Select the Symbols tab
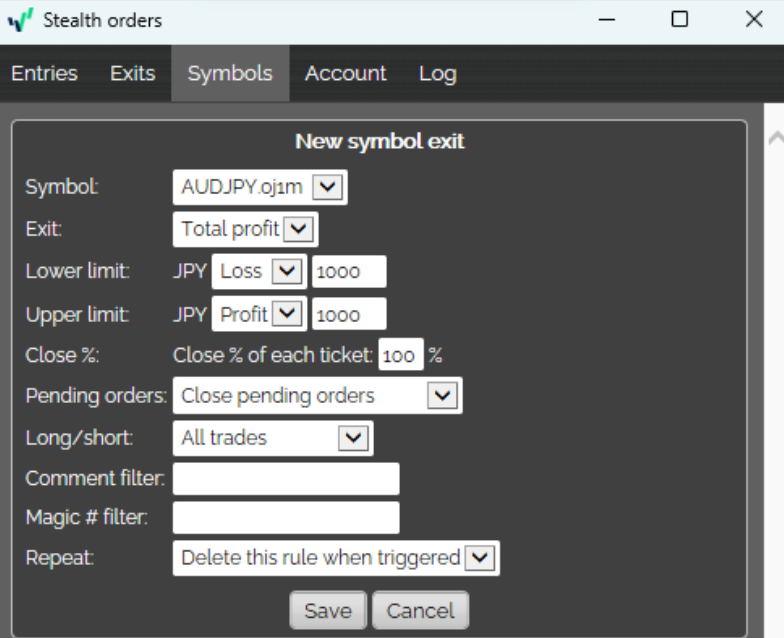Screen dimensions: 784x638 [x=230, y=74]
